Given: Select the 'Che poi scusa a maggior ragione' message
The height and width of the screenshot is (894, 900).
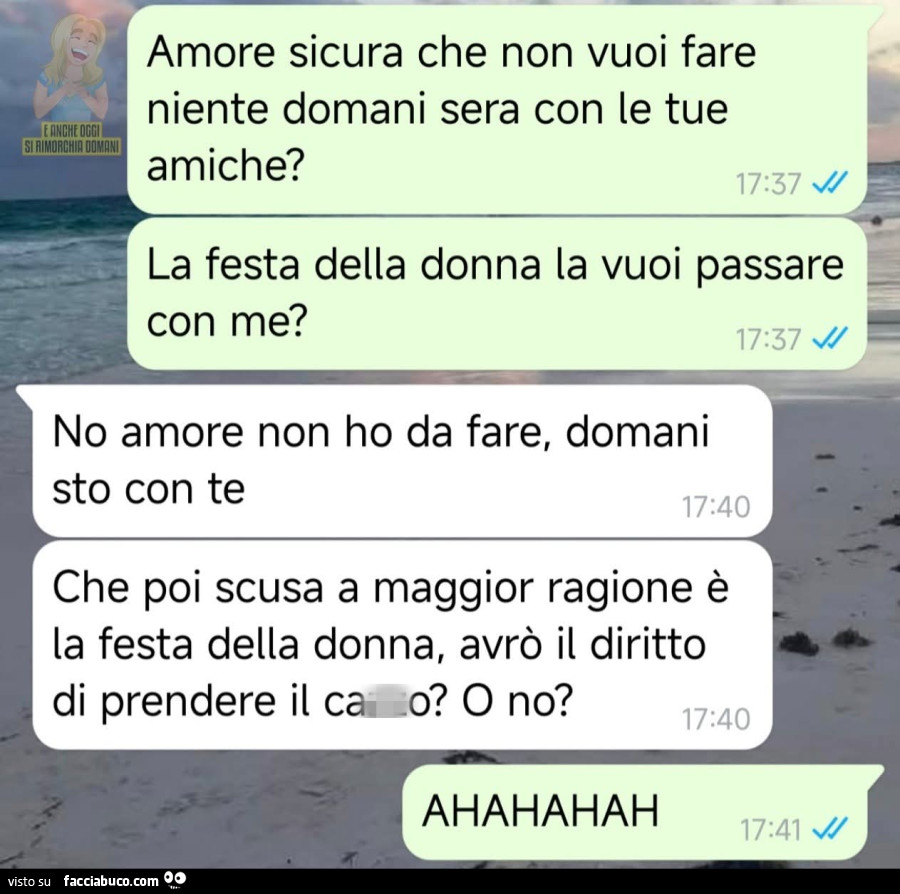Looking at the screenshot, I should coord(402,645).
